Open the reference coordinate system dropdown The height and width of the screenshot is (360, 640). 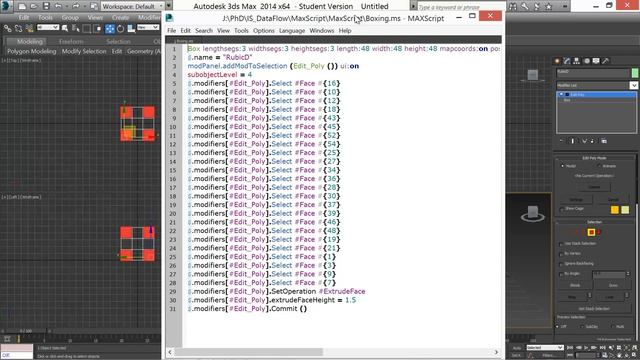click(148, 27)
